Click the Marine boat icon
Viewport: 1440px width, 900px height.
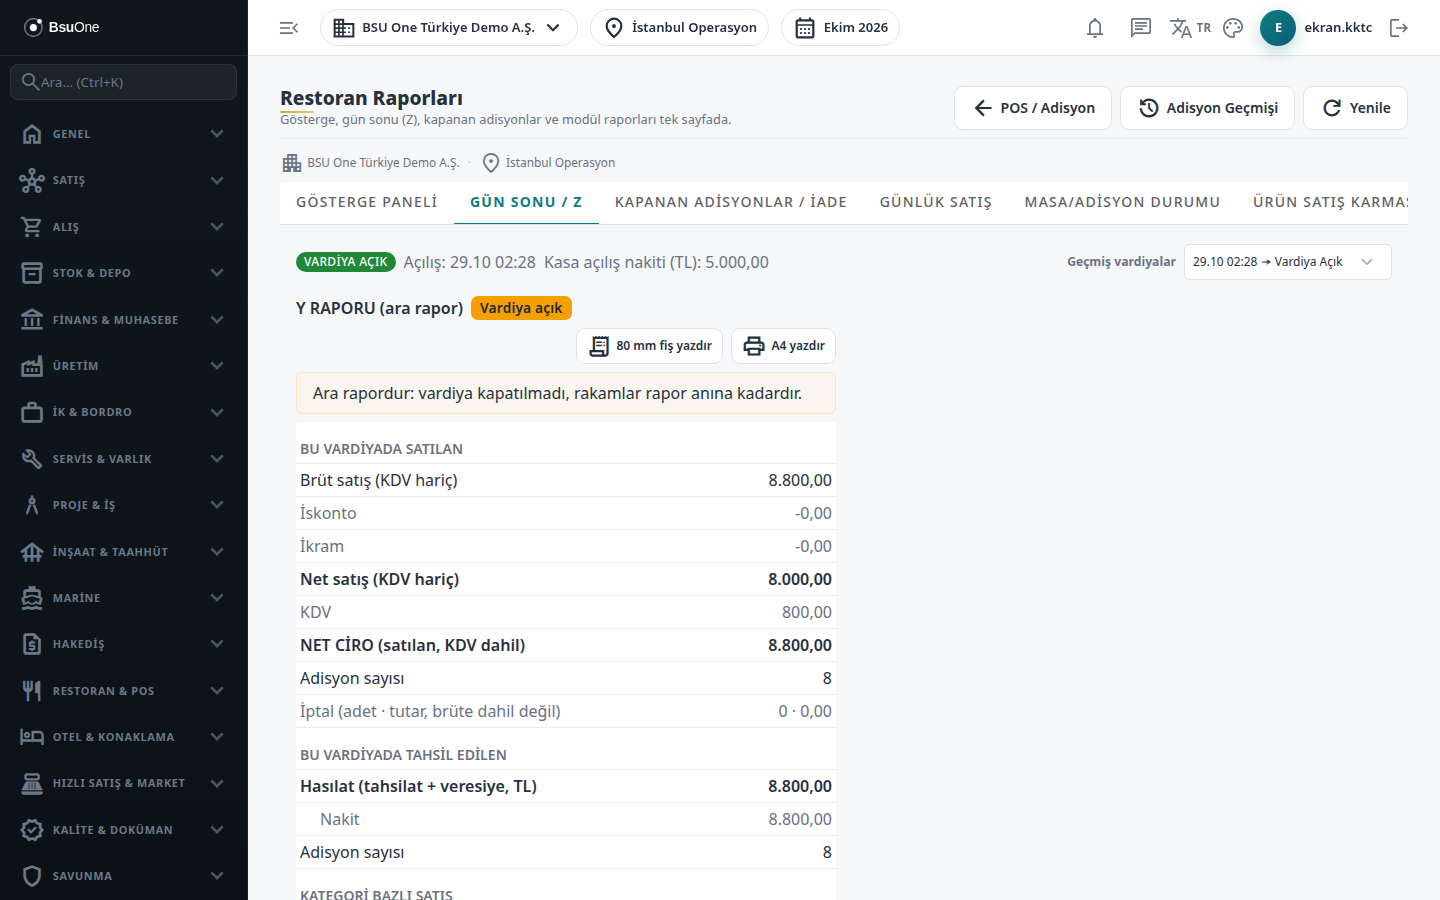point(32,598)
